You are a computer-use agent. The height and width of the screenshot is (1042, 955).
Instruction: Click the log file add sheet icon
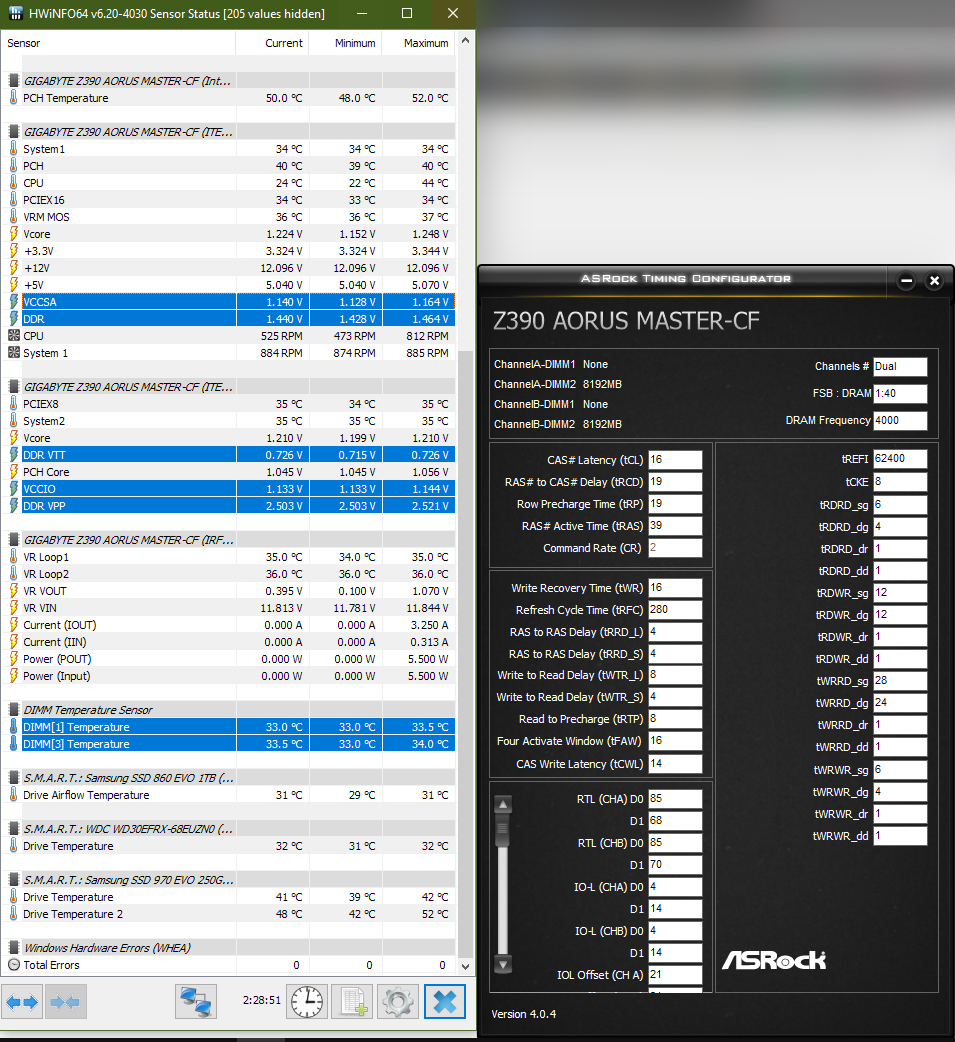point(353,1001)
